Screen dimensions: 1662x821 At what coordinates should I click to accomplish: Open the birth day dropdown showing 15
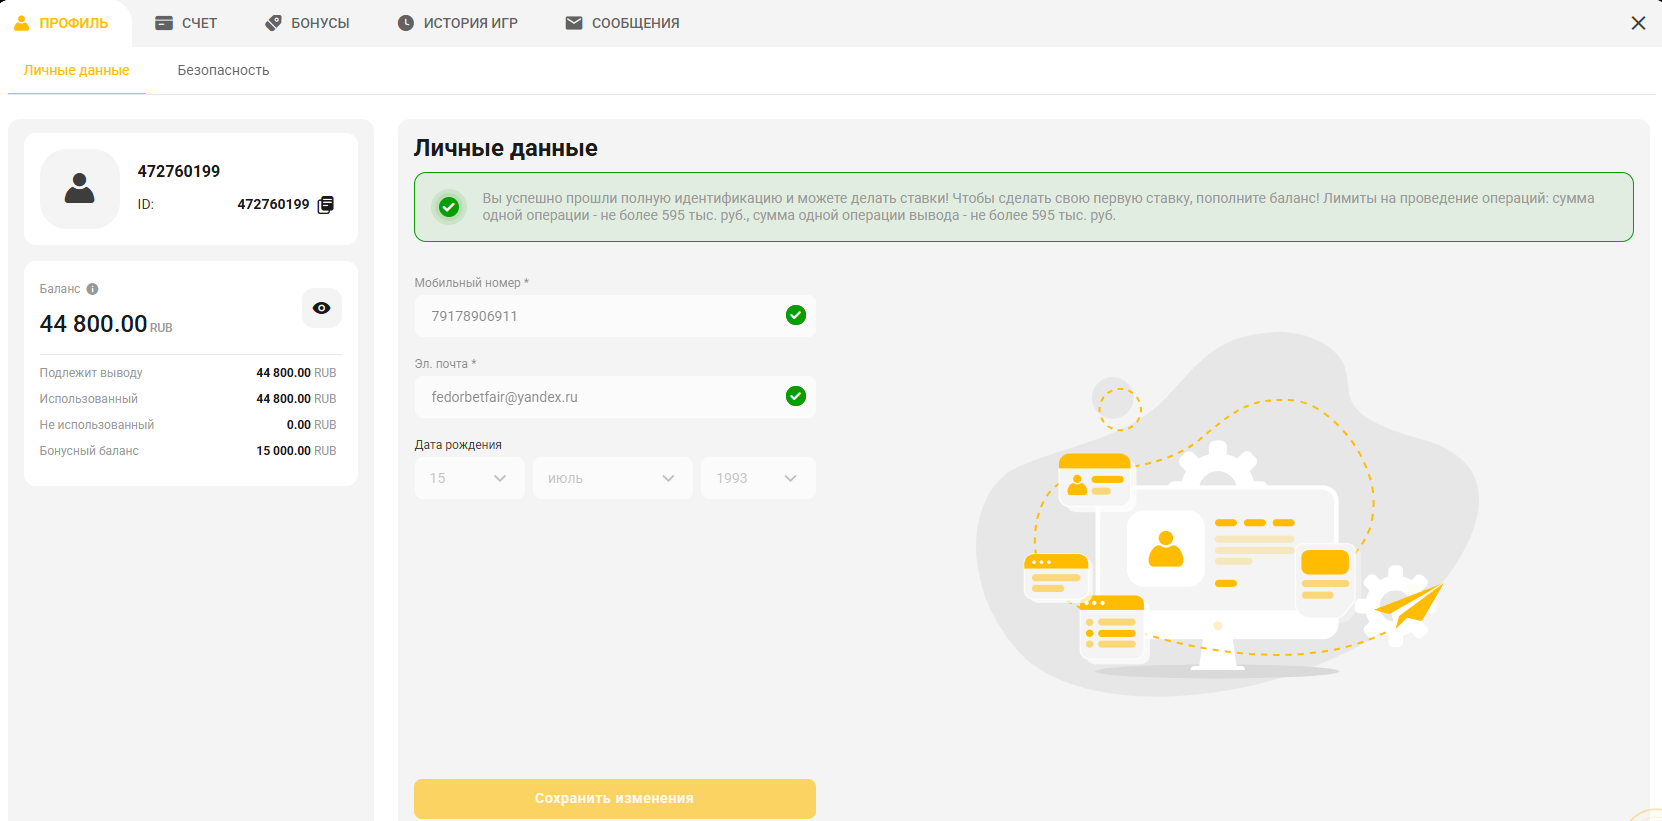(x=469, y=478)
